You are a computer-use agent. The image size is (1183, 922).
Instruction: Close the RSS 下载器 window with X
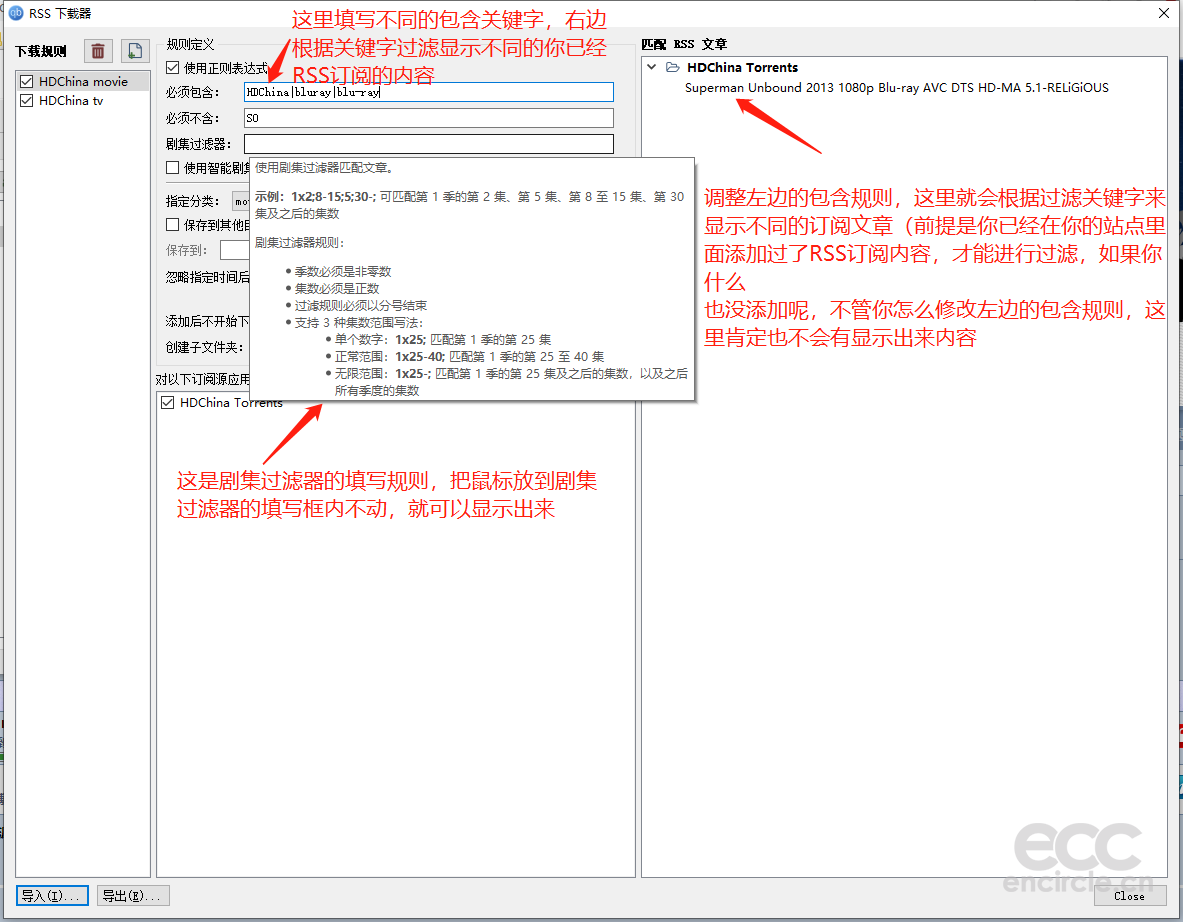coord(1163,13)
